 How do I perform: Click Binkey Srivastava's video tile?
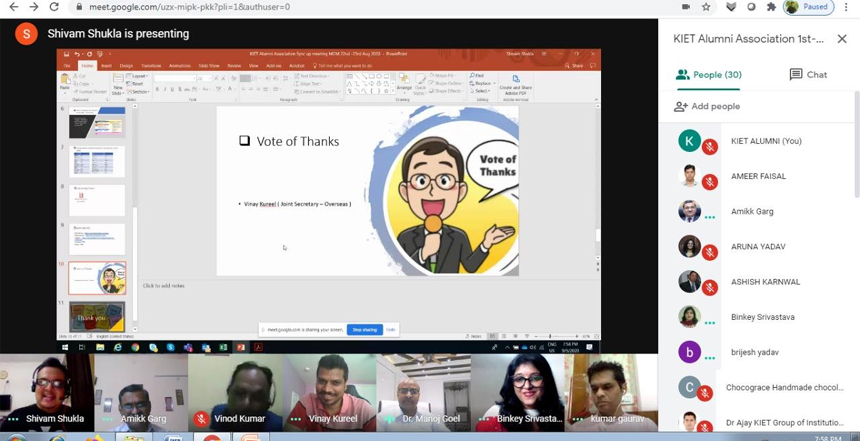(x=518, y=390)
